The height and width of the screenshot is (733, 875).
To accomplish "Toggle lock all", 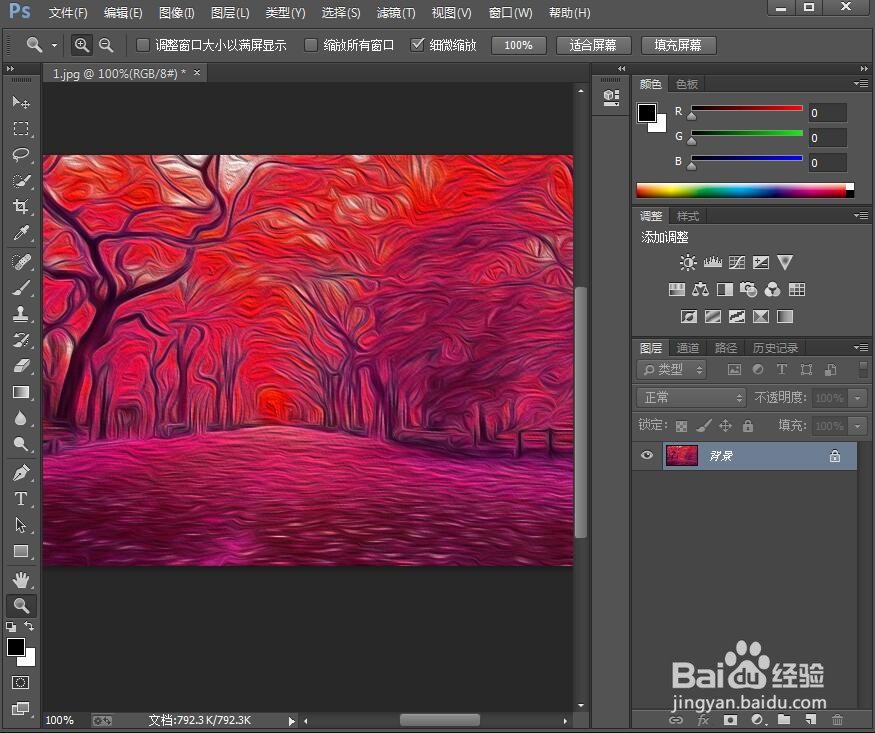I will pos(748,426).
